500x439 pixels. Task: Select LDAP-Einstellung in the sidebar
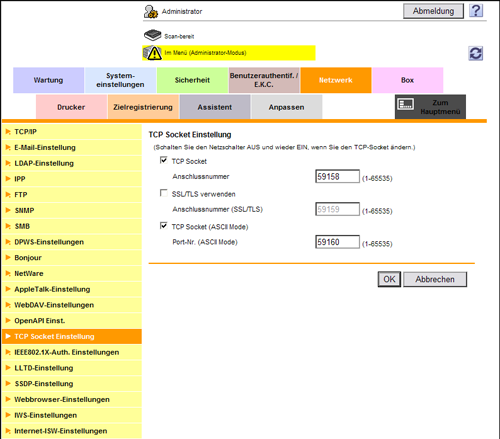(x=72, y=163)
